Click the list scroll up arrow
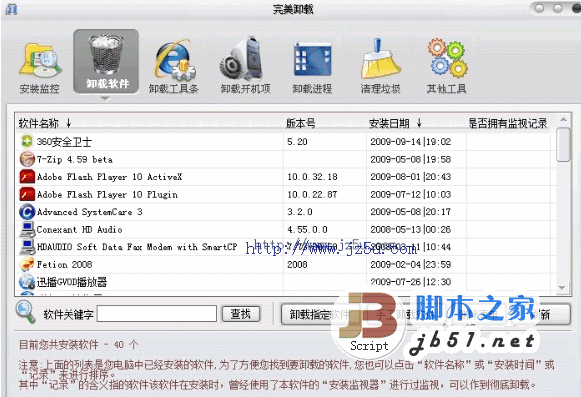Image resolution: width=581 pixels, height=397 pixels. (x=563, y=120)
